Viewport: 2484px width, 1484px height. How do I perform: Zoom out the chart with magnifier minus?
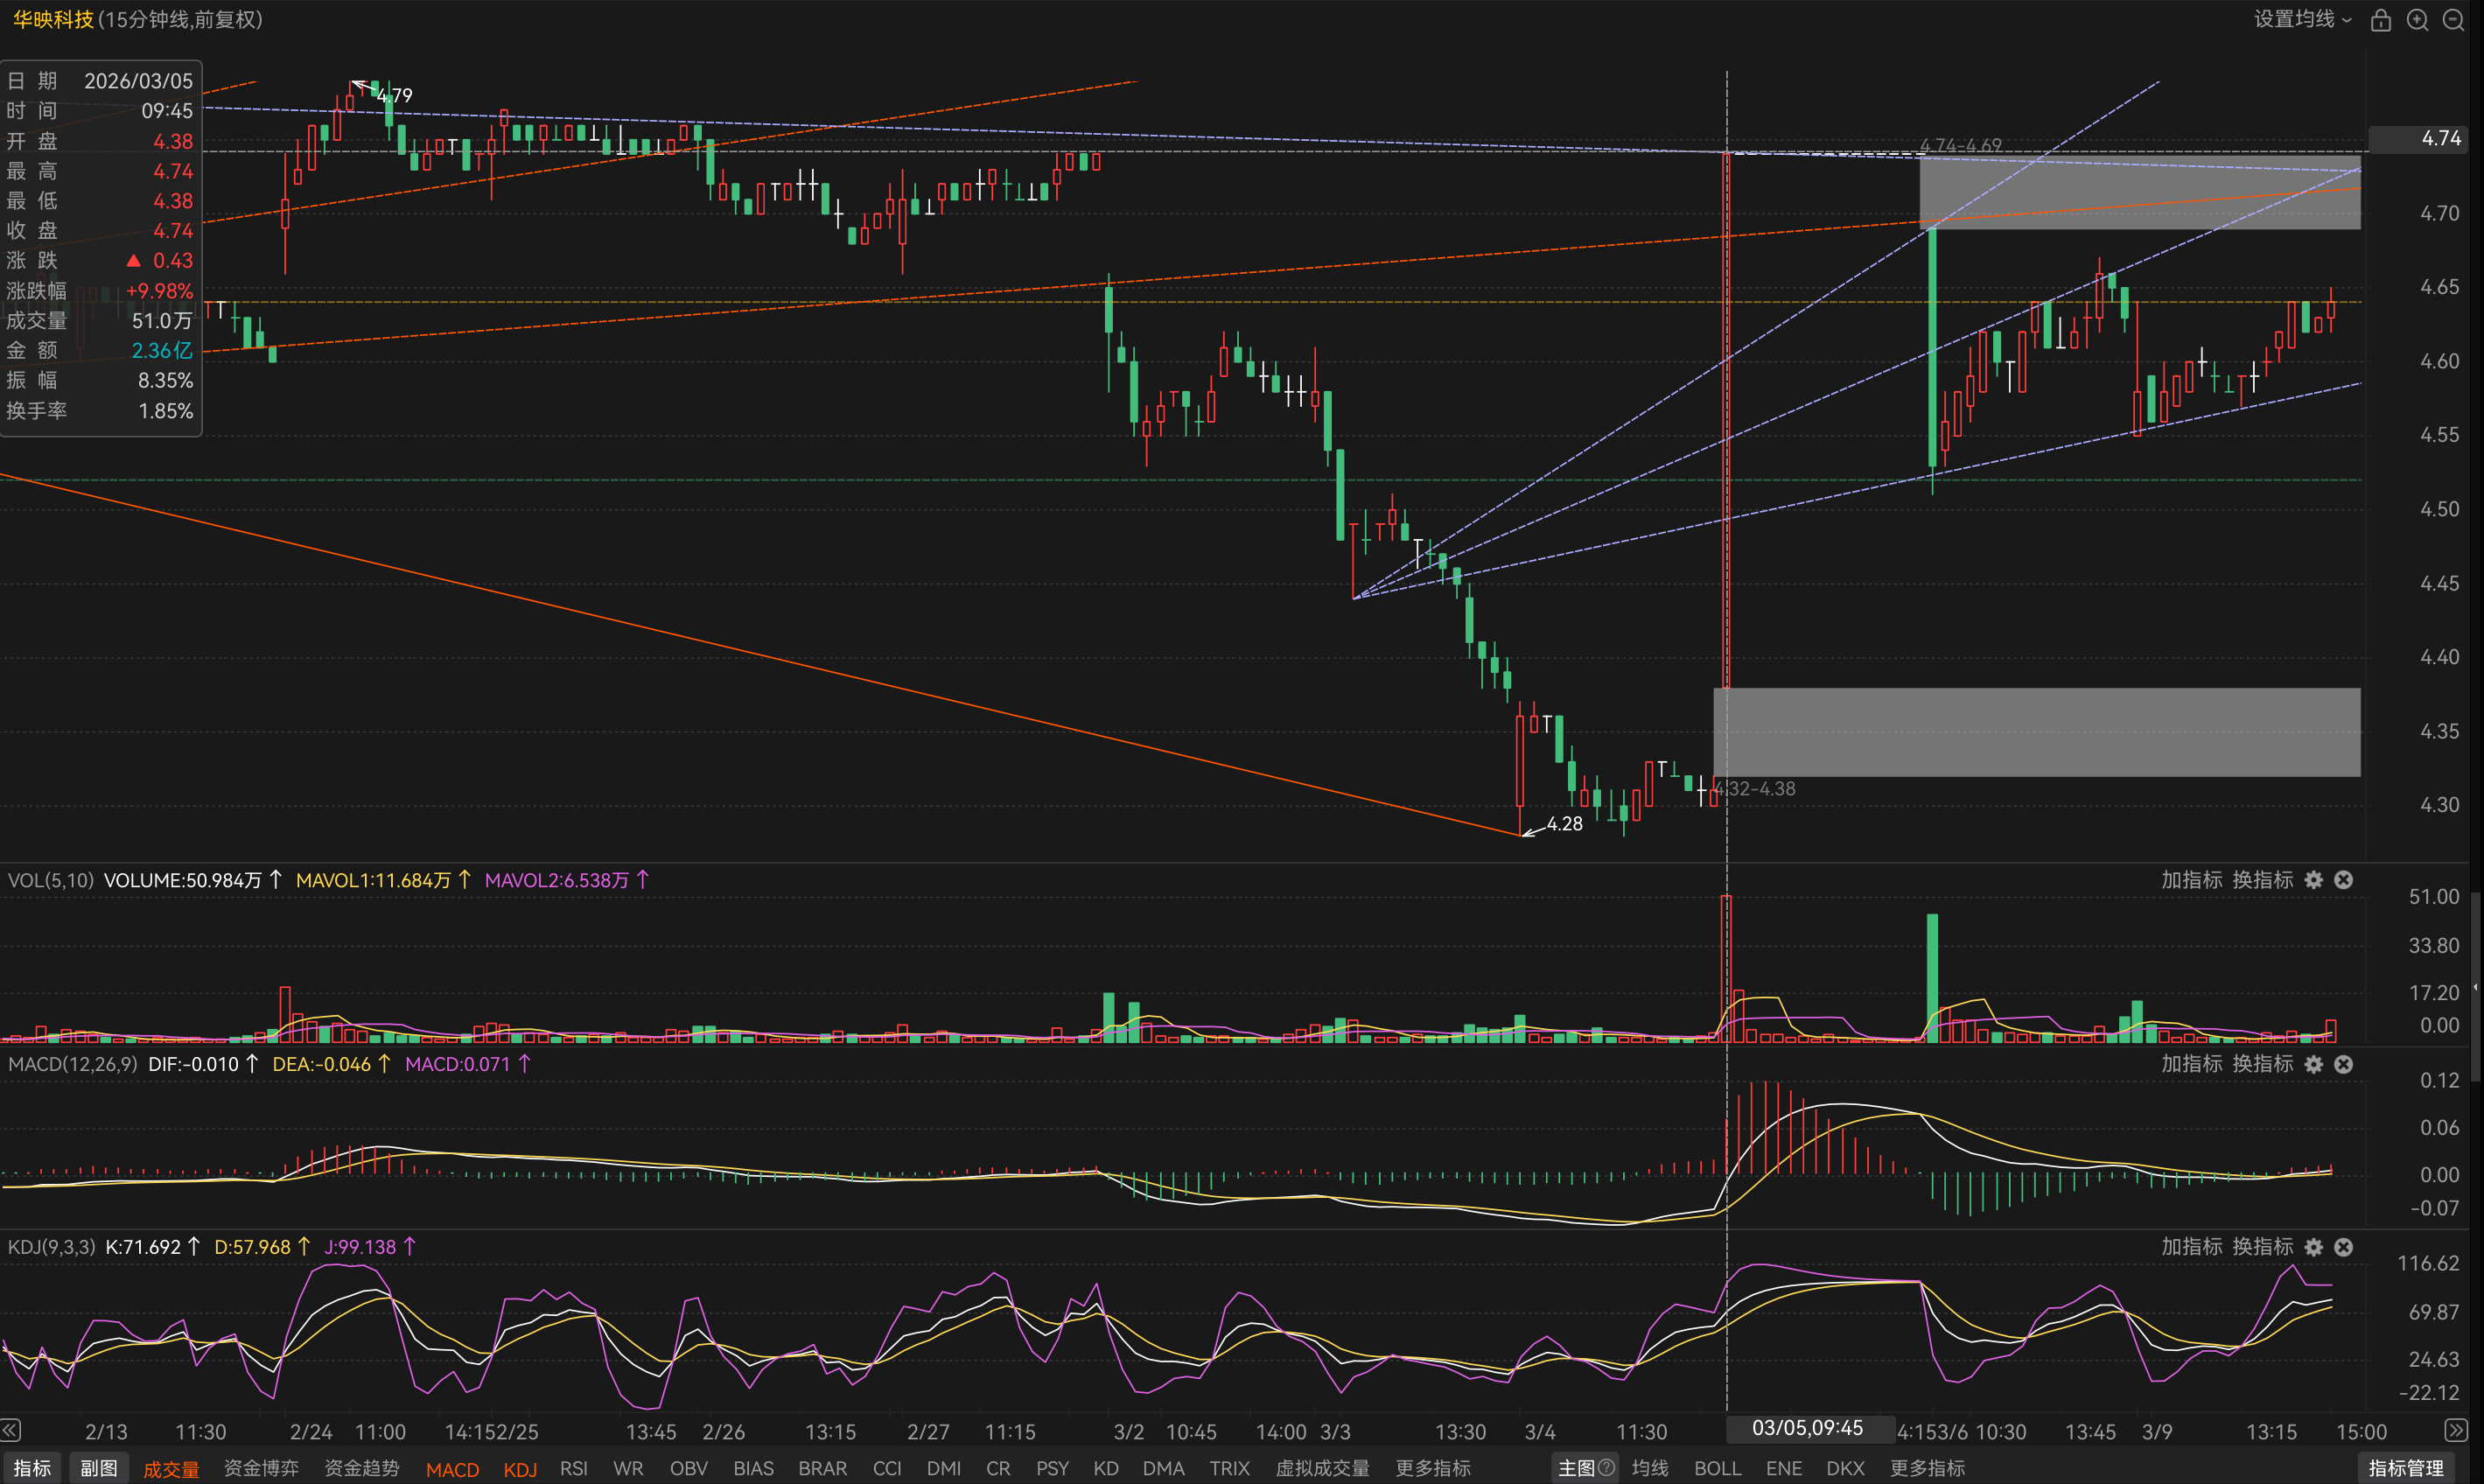tap(2453, 20)
